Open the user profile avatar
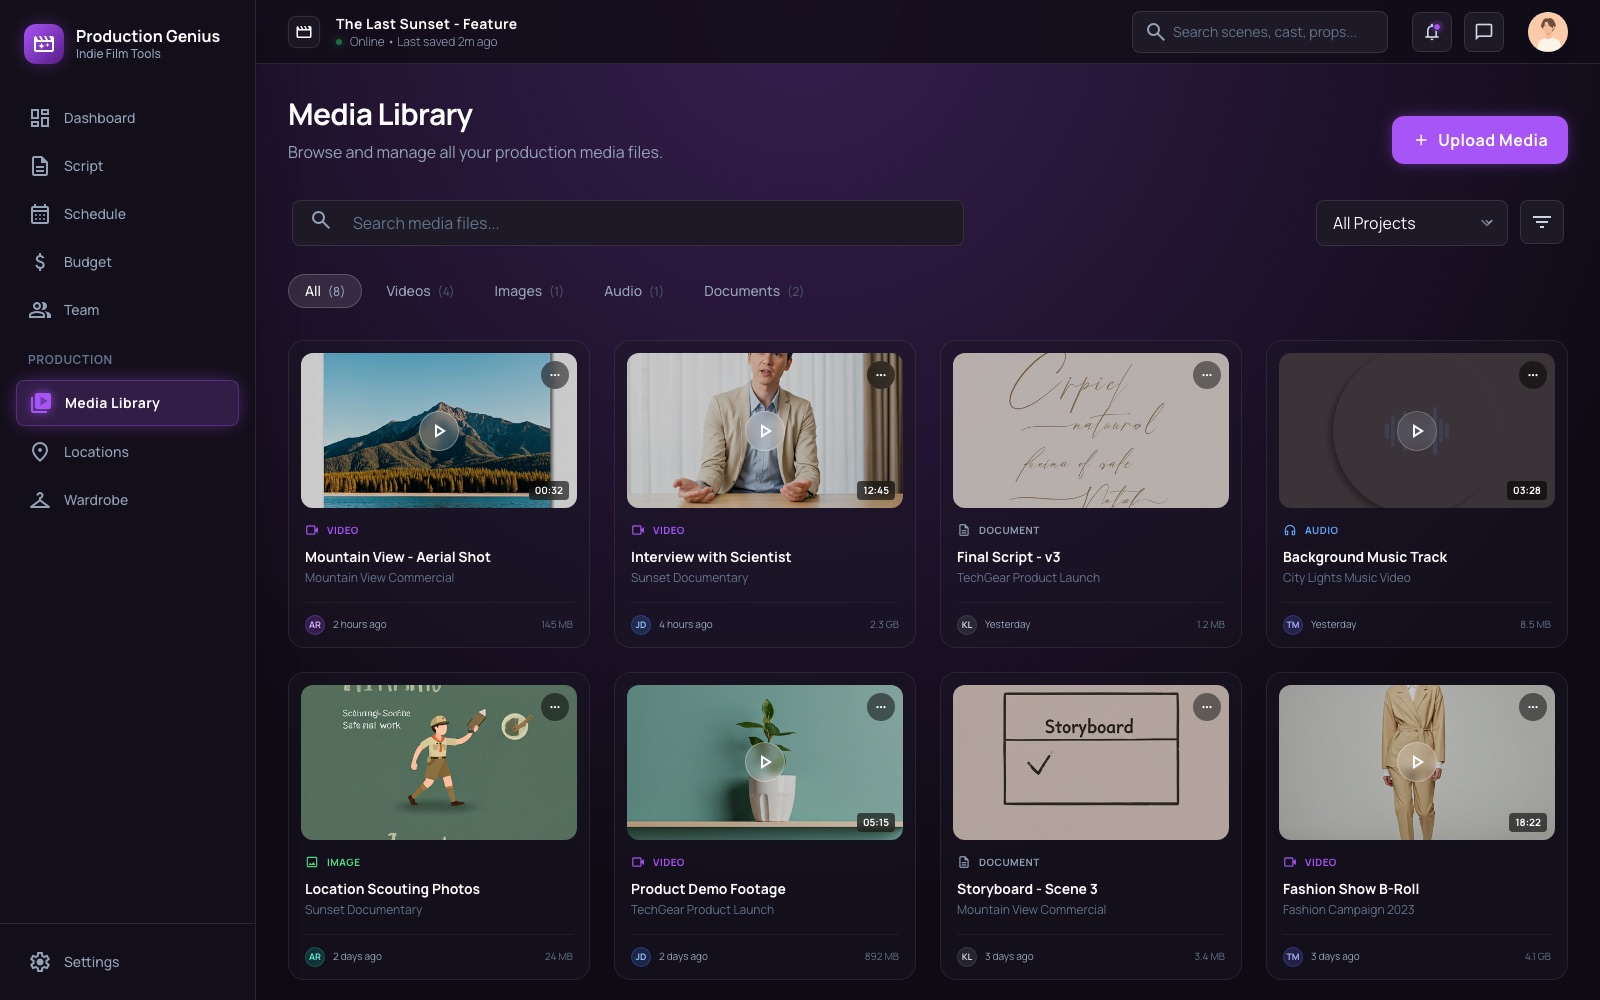This screenshot has width=1600, height=1000. pos(1548,32)
